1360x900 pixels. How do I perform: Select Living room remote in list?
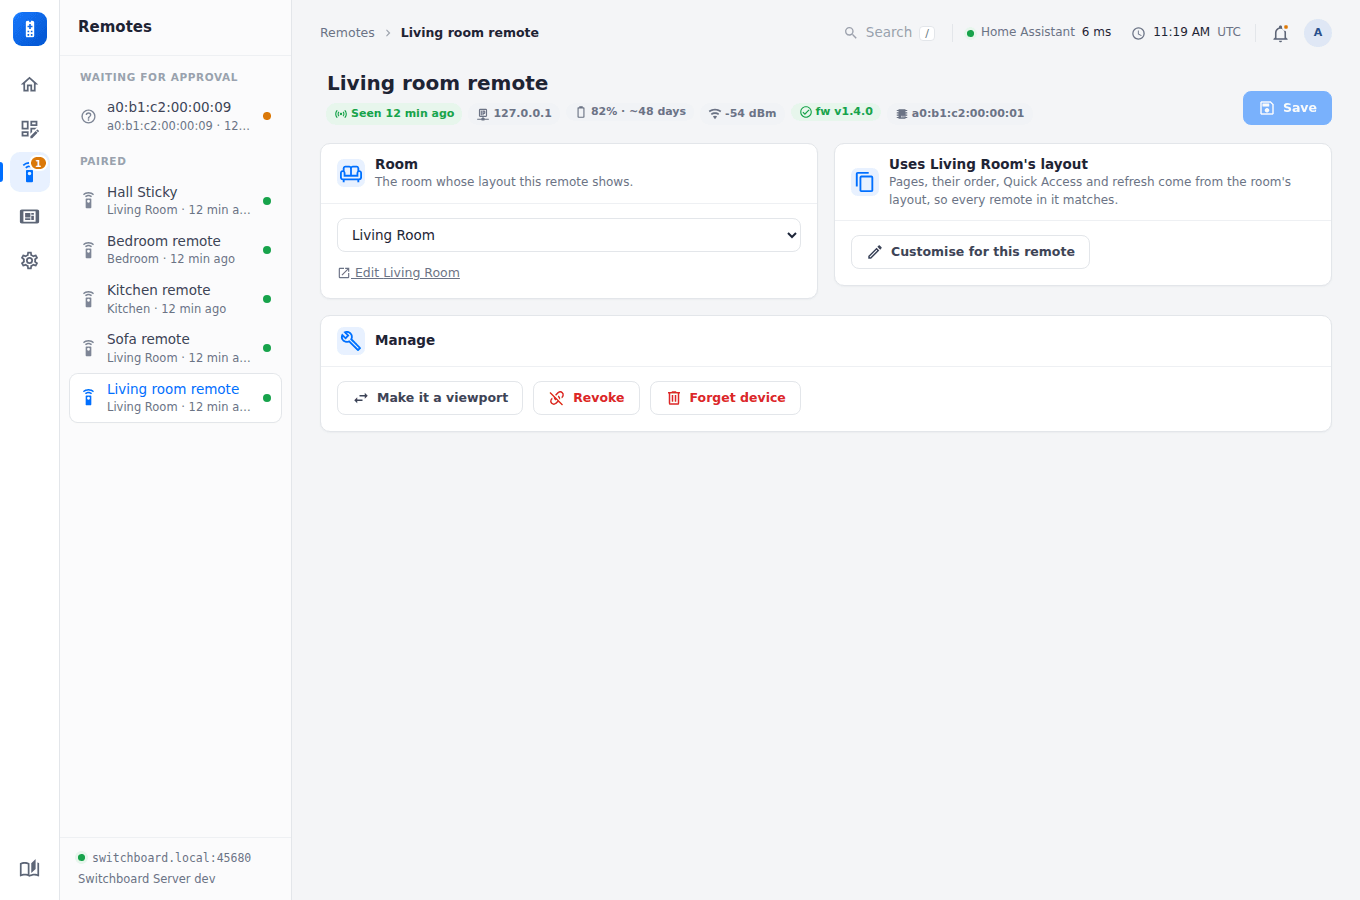(x=175, y=398)
